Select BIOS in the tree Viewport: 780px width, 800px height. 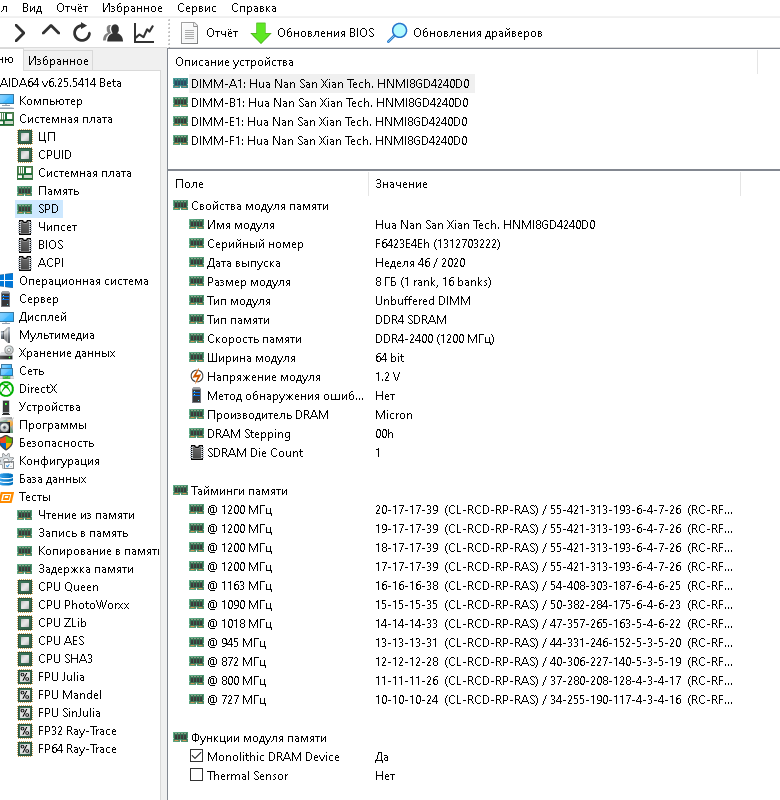(x=51, y=245)
